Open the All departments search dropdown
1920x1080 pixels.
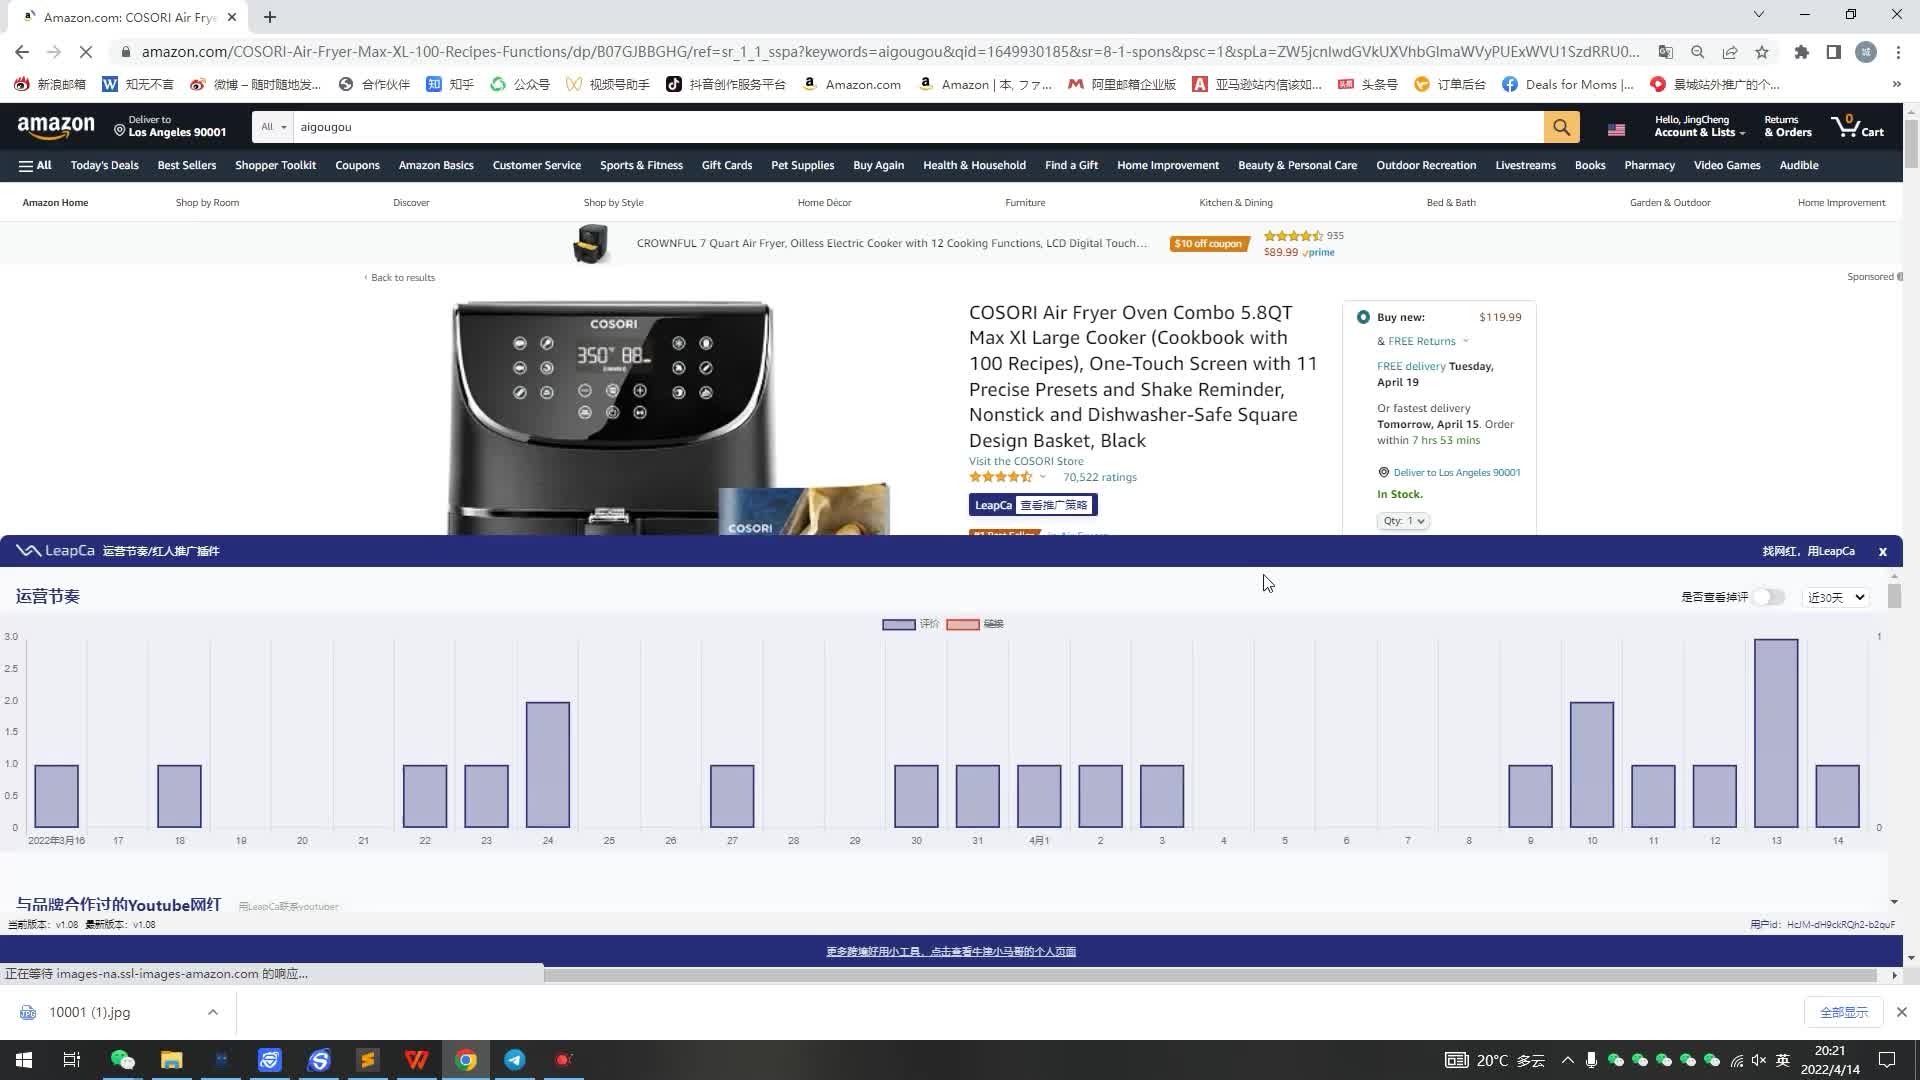pyautogui.click(x=273, y=127)
